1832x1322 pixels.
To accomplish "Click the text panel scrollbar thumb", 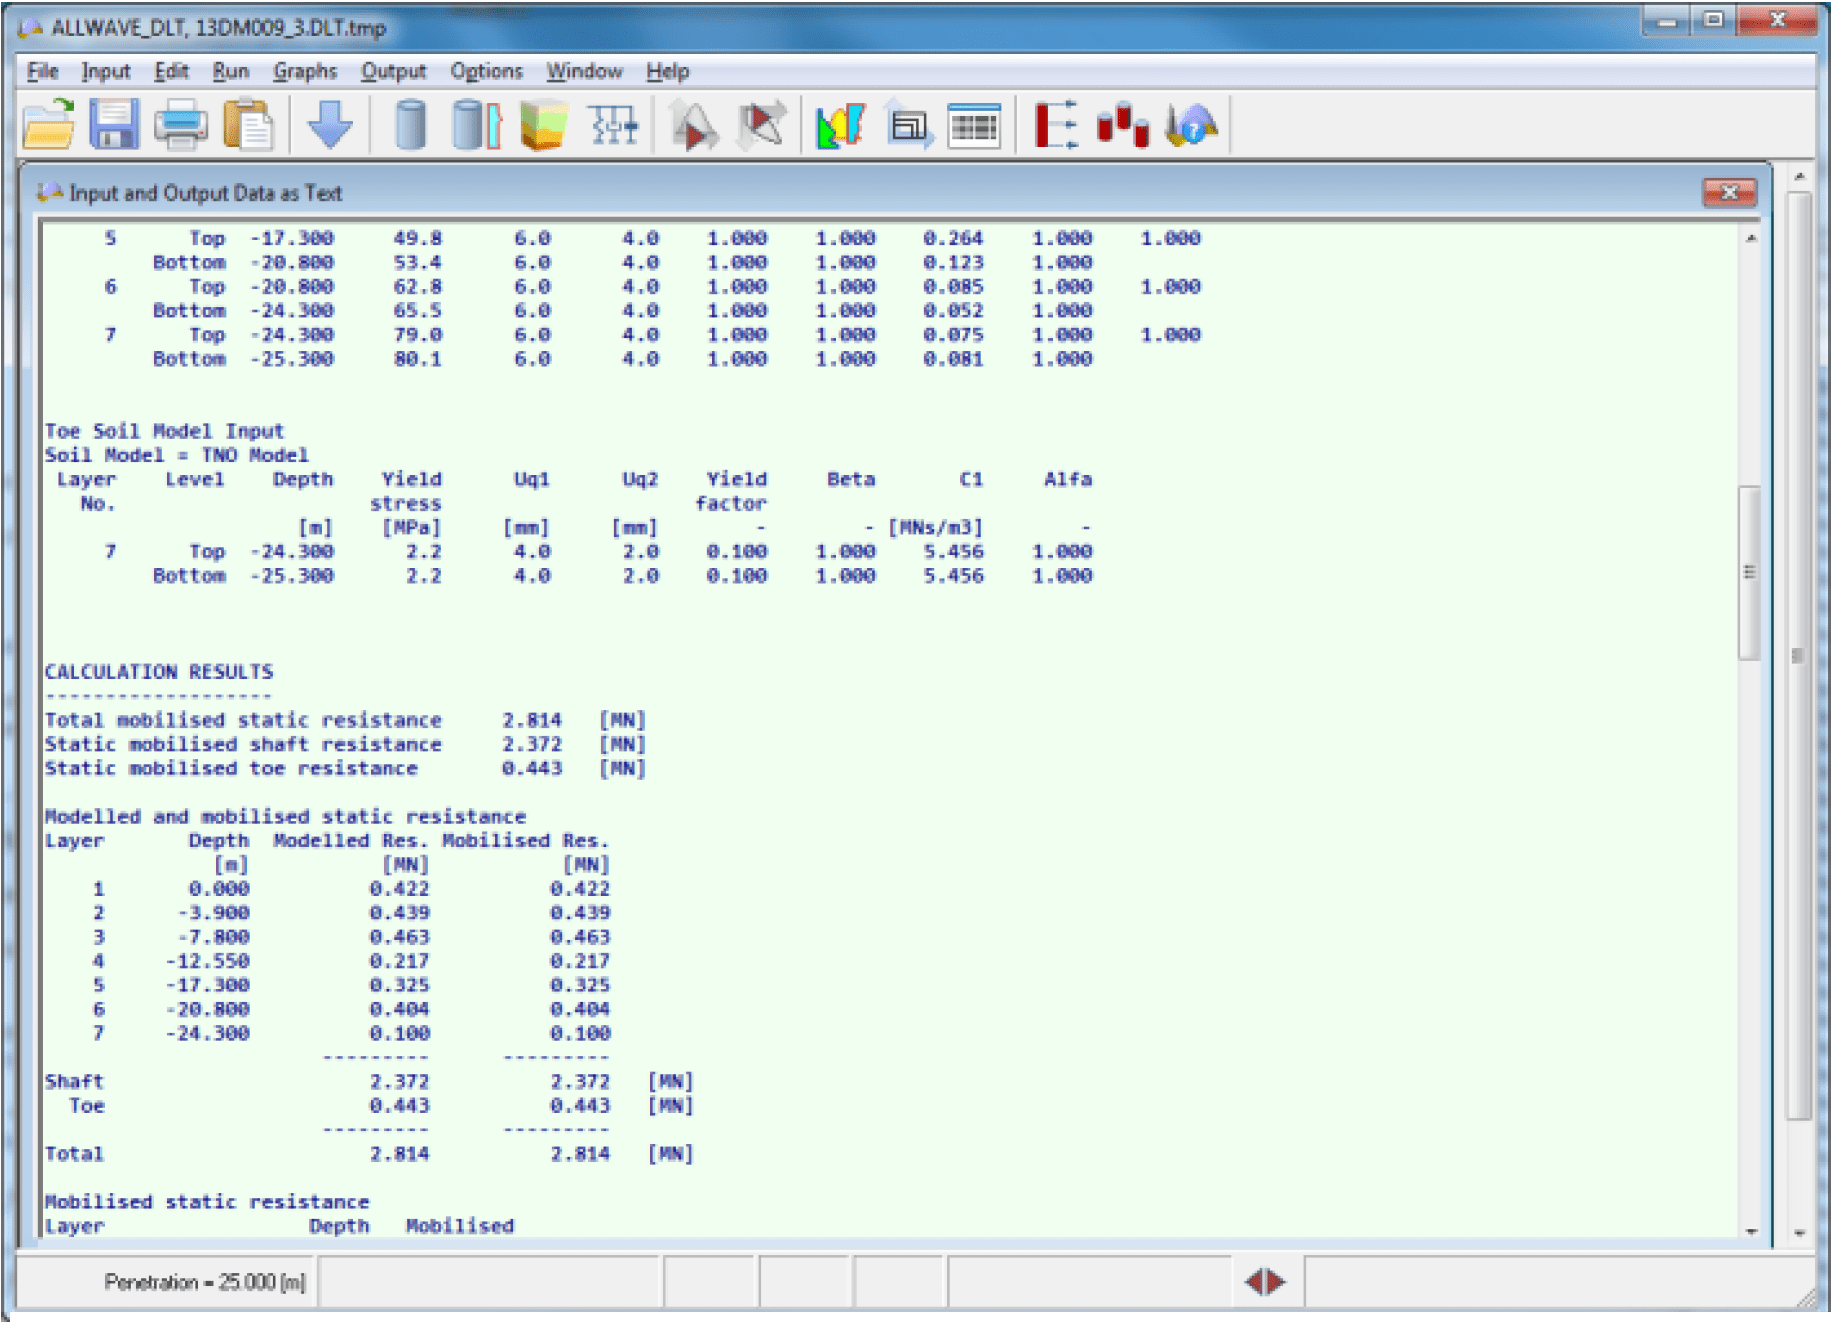I will click(1749, 572).
